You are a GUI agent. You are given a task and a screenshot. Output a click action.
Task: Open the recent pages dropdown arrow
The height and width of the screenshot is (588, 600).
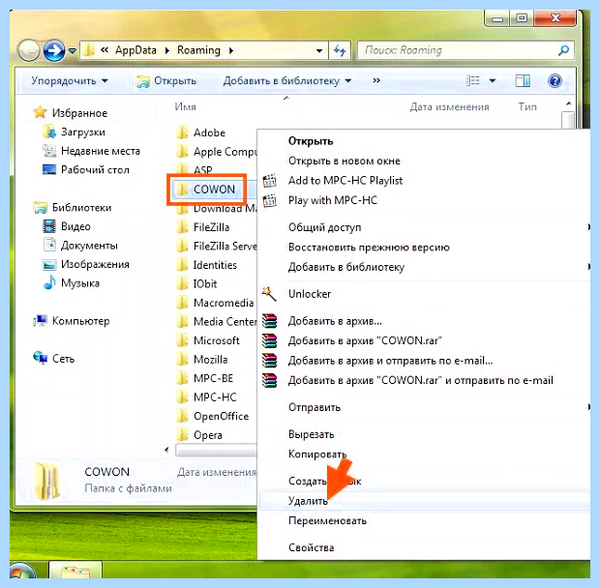(x=72, y=50)
